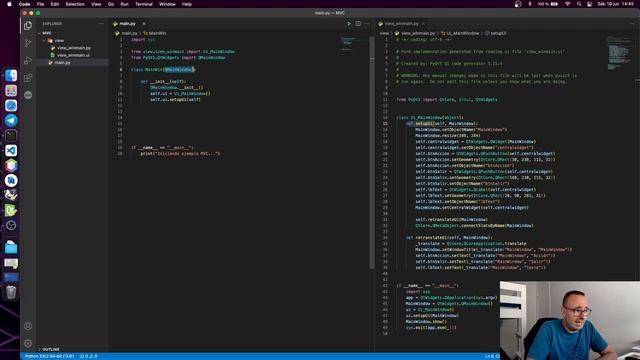Screen dimensions: 640x360
Task: Open Visual Studio Code from the Dock
Action: [11, 151]
